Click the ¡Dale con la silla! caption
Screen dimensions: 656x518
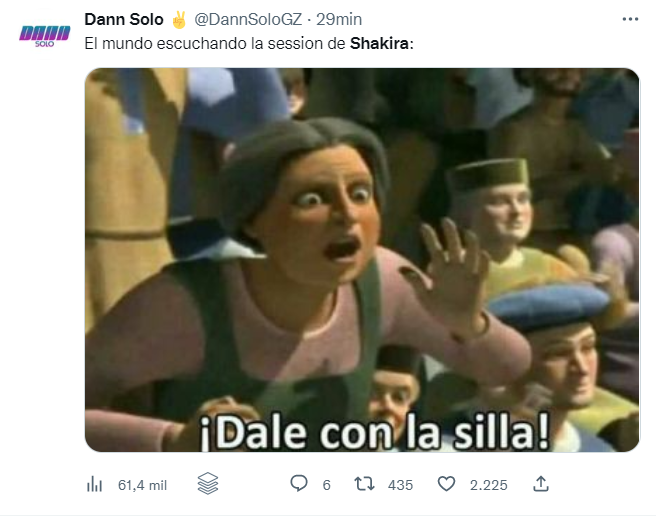374,431
